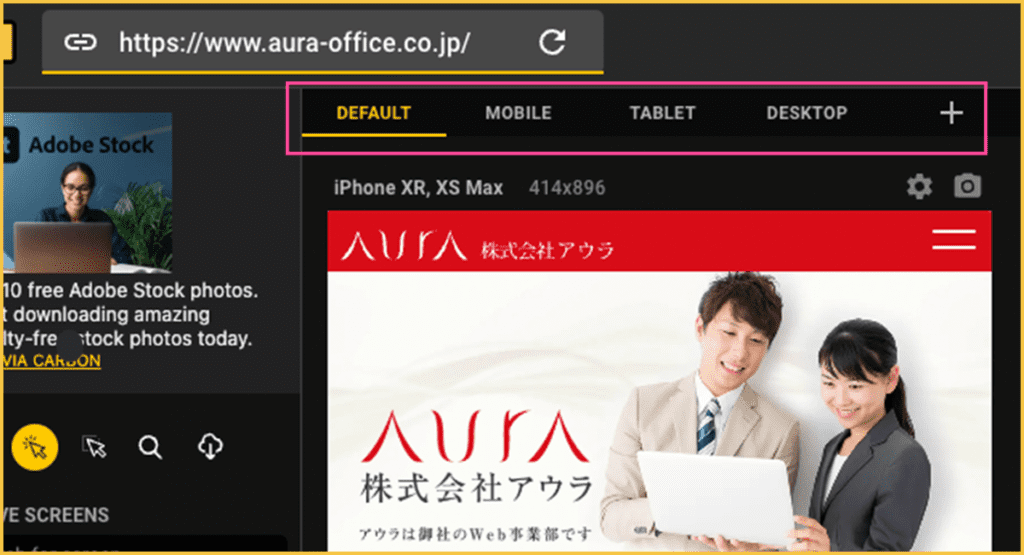Click the chain link icon in address bar

pyautogui.click(x=80, y=42)
